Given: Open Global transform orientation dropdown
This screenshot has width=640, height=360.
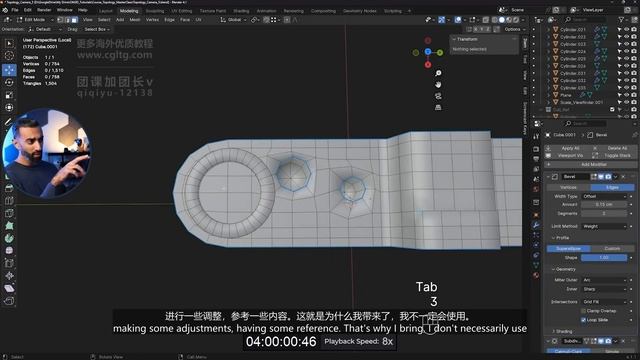Looking at the screenshot, I should pyautogui.click(x=233, y=20).
